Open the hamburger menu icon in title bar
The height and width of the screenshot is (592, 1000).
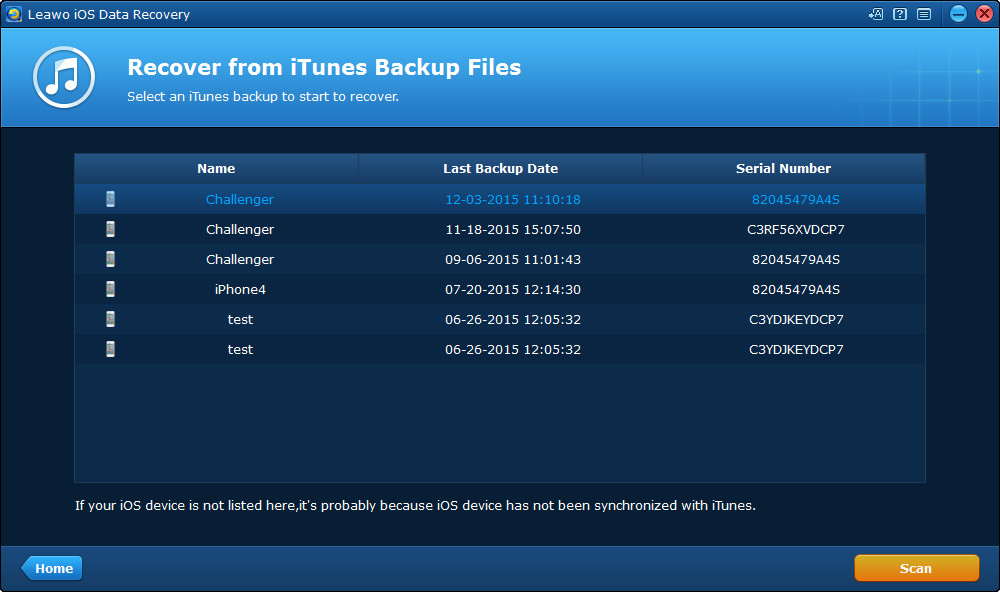(x=923, y=14)
